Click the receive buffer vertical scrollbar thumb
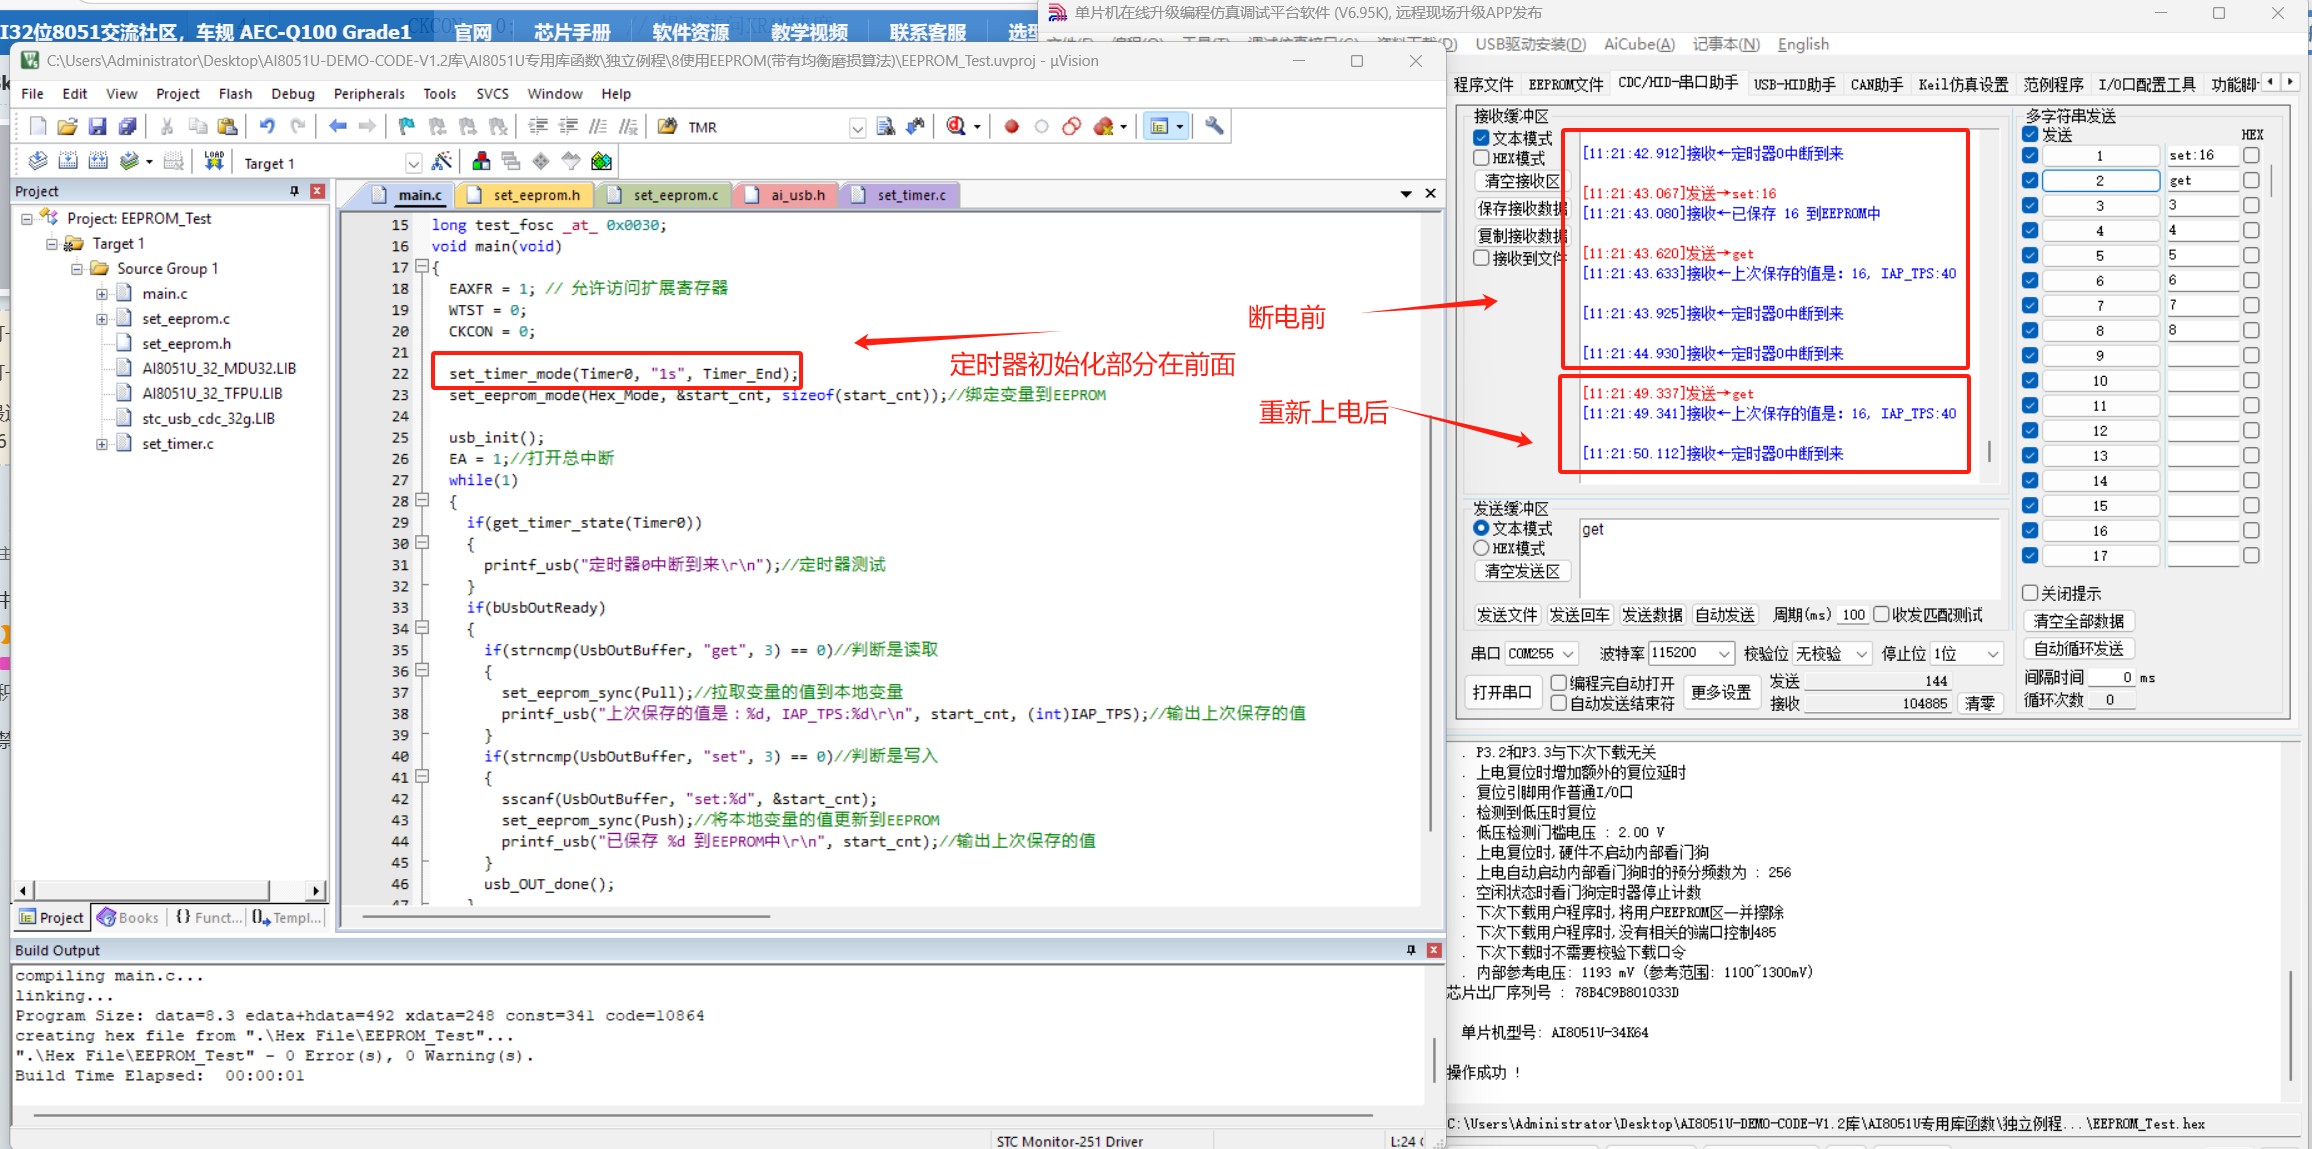The width and height of the screenshot is (2312, 1149). [x=1989, y=451]
